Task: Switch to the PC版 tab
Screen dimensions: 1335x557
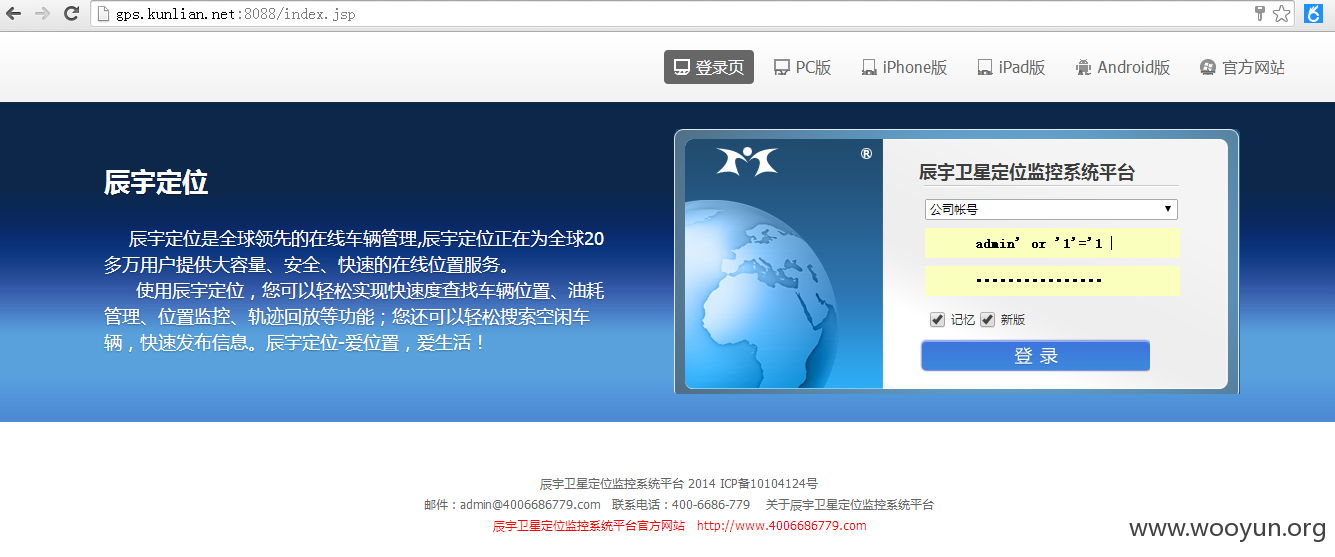Action: (803, 68)
